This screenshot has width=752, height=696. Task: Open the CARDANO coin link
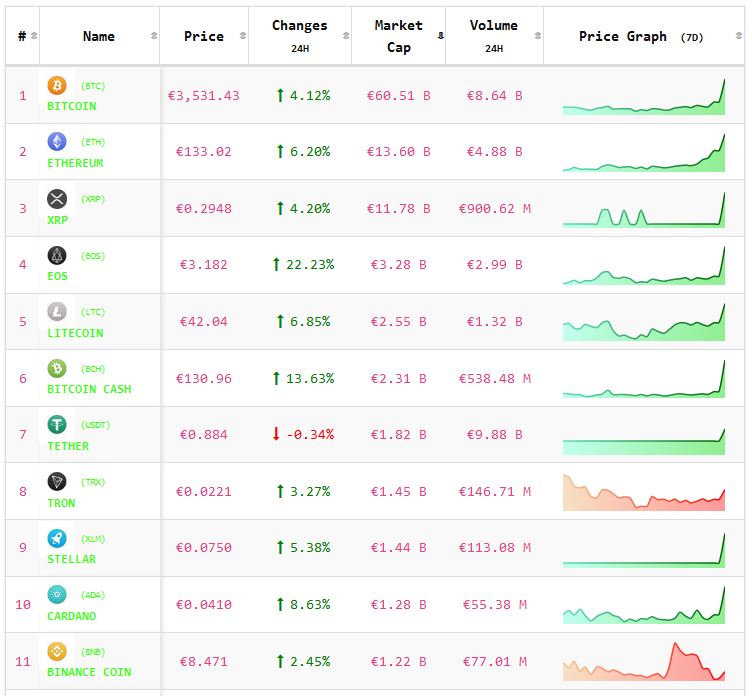pos(72,616)
